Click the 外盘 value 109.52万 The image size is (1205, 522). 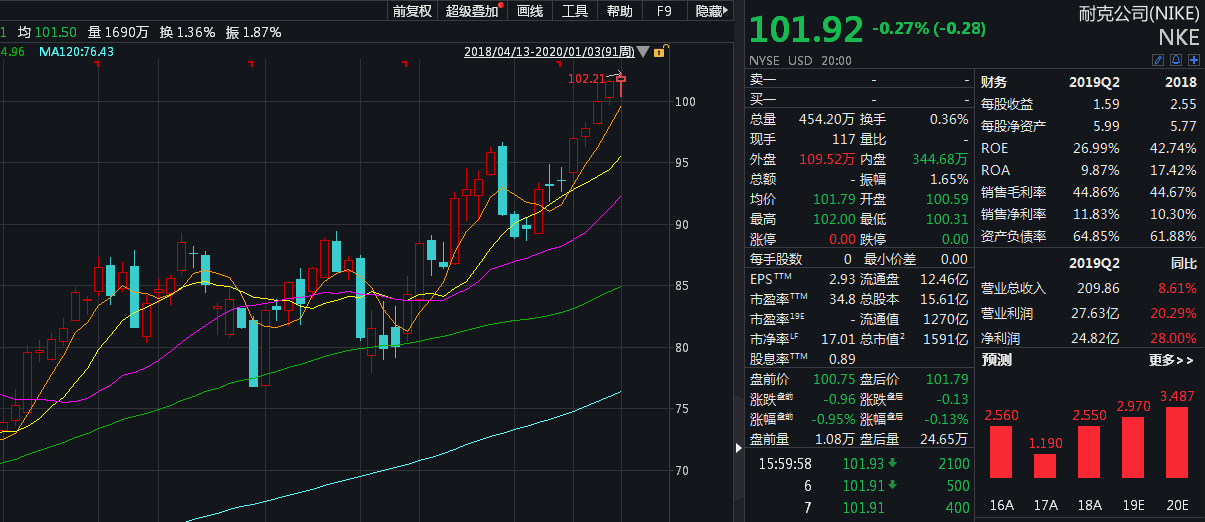coord(827,159)
